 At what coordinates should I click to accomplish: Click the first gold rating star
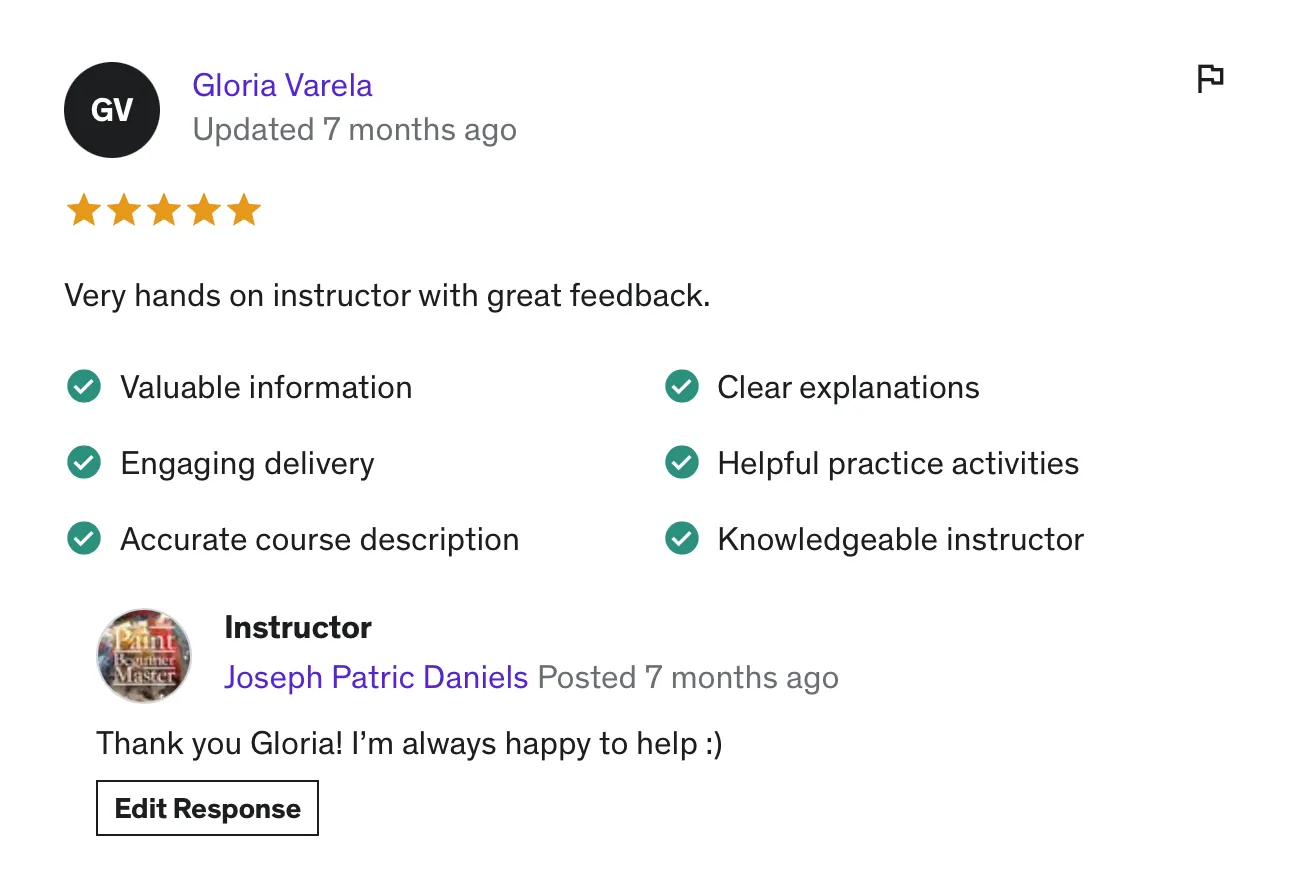pos(83,211)
